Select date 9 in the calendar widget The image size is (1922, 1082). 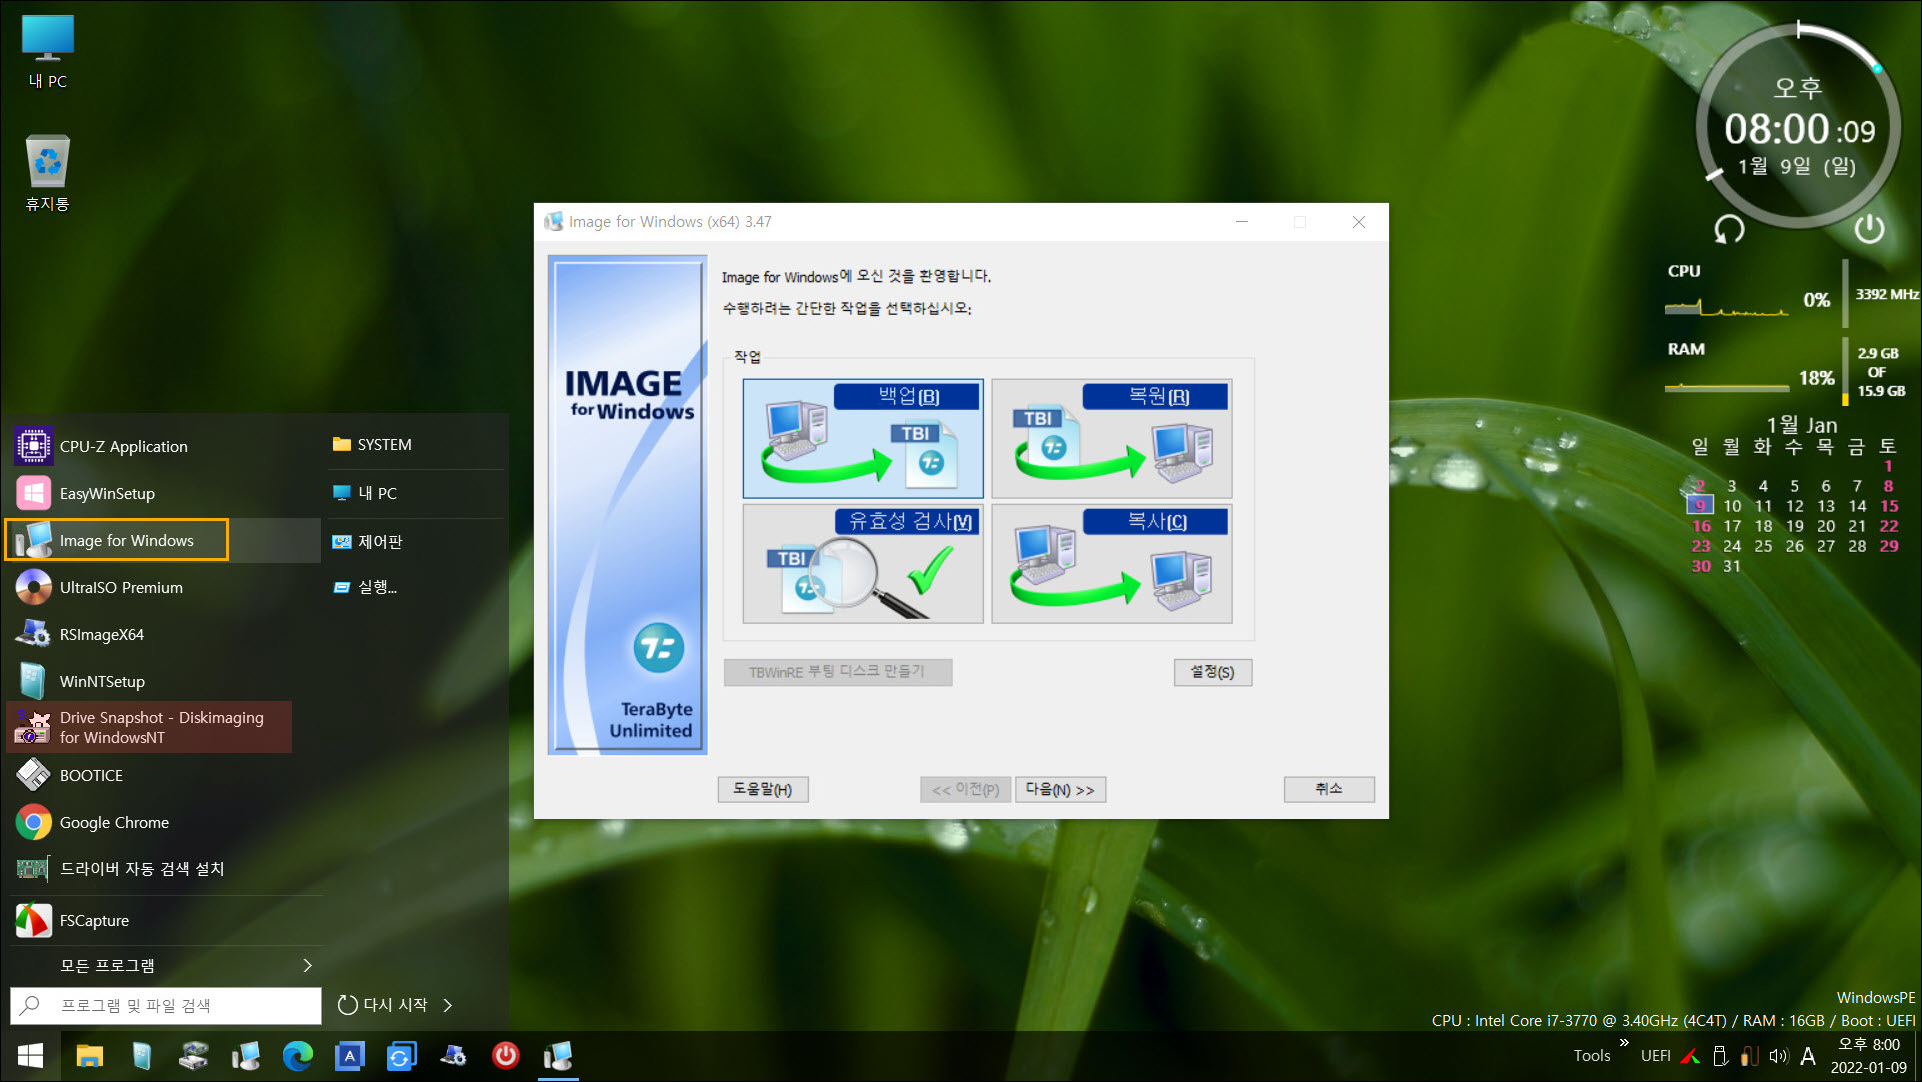1701,506
